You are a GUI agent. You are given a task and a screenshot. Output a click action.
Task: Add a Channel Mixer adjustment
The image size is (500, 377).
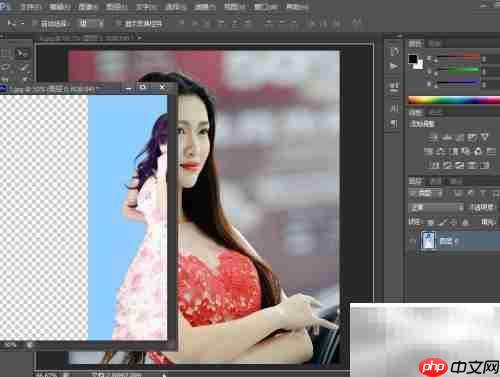[478, 151]
